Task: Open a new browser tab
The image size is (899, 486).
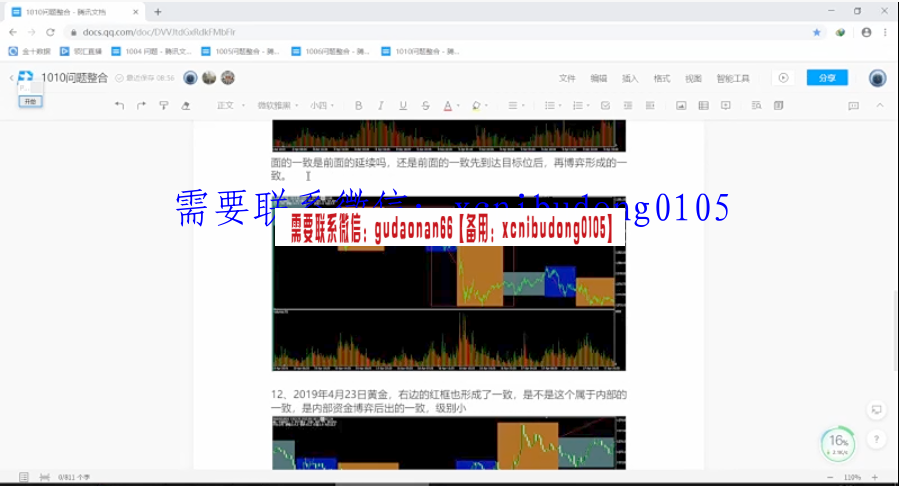Action: (158, 11)
